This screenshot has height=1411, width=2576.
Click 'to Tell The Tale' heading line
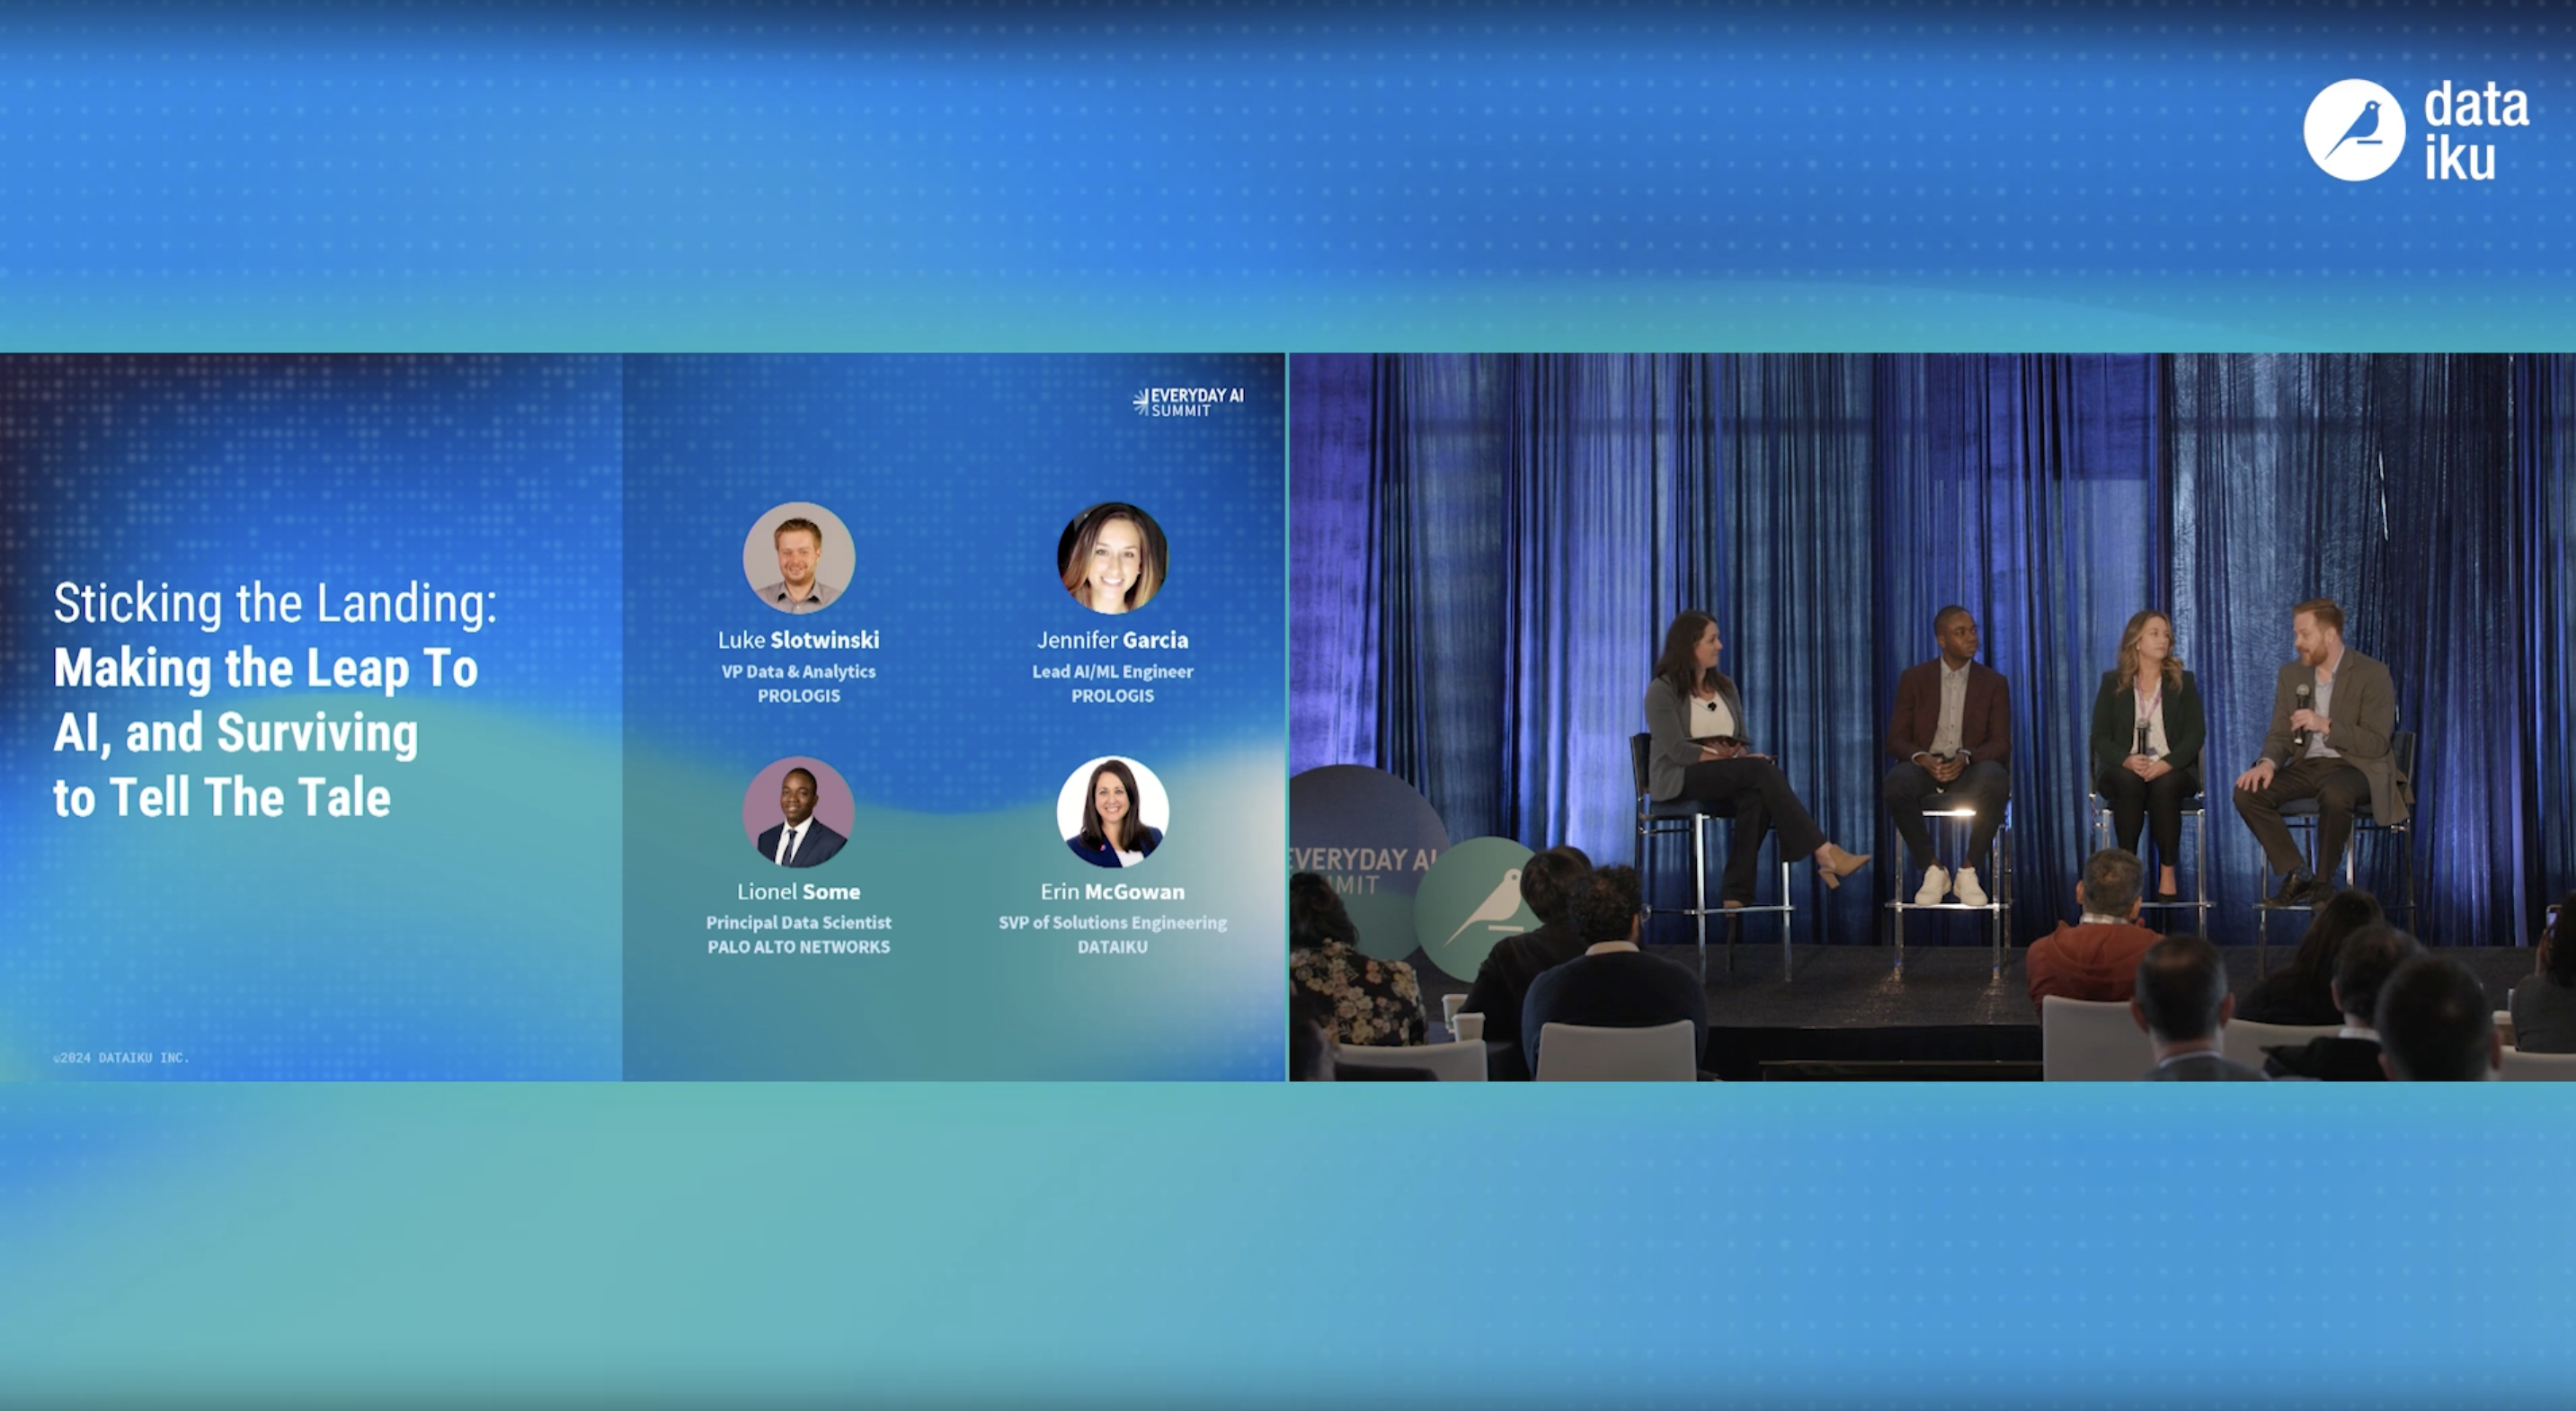click(x=222, y=798)
